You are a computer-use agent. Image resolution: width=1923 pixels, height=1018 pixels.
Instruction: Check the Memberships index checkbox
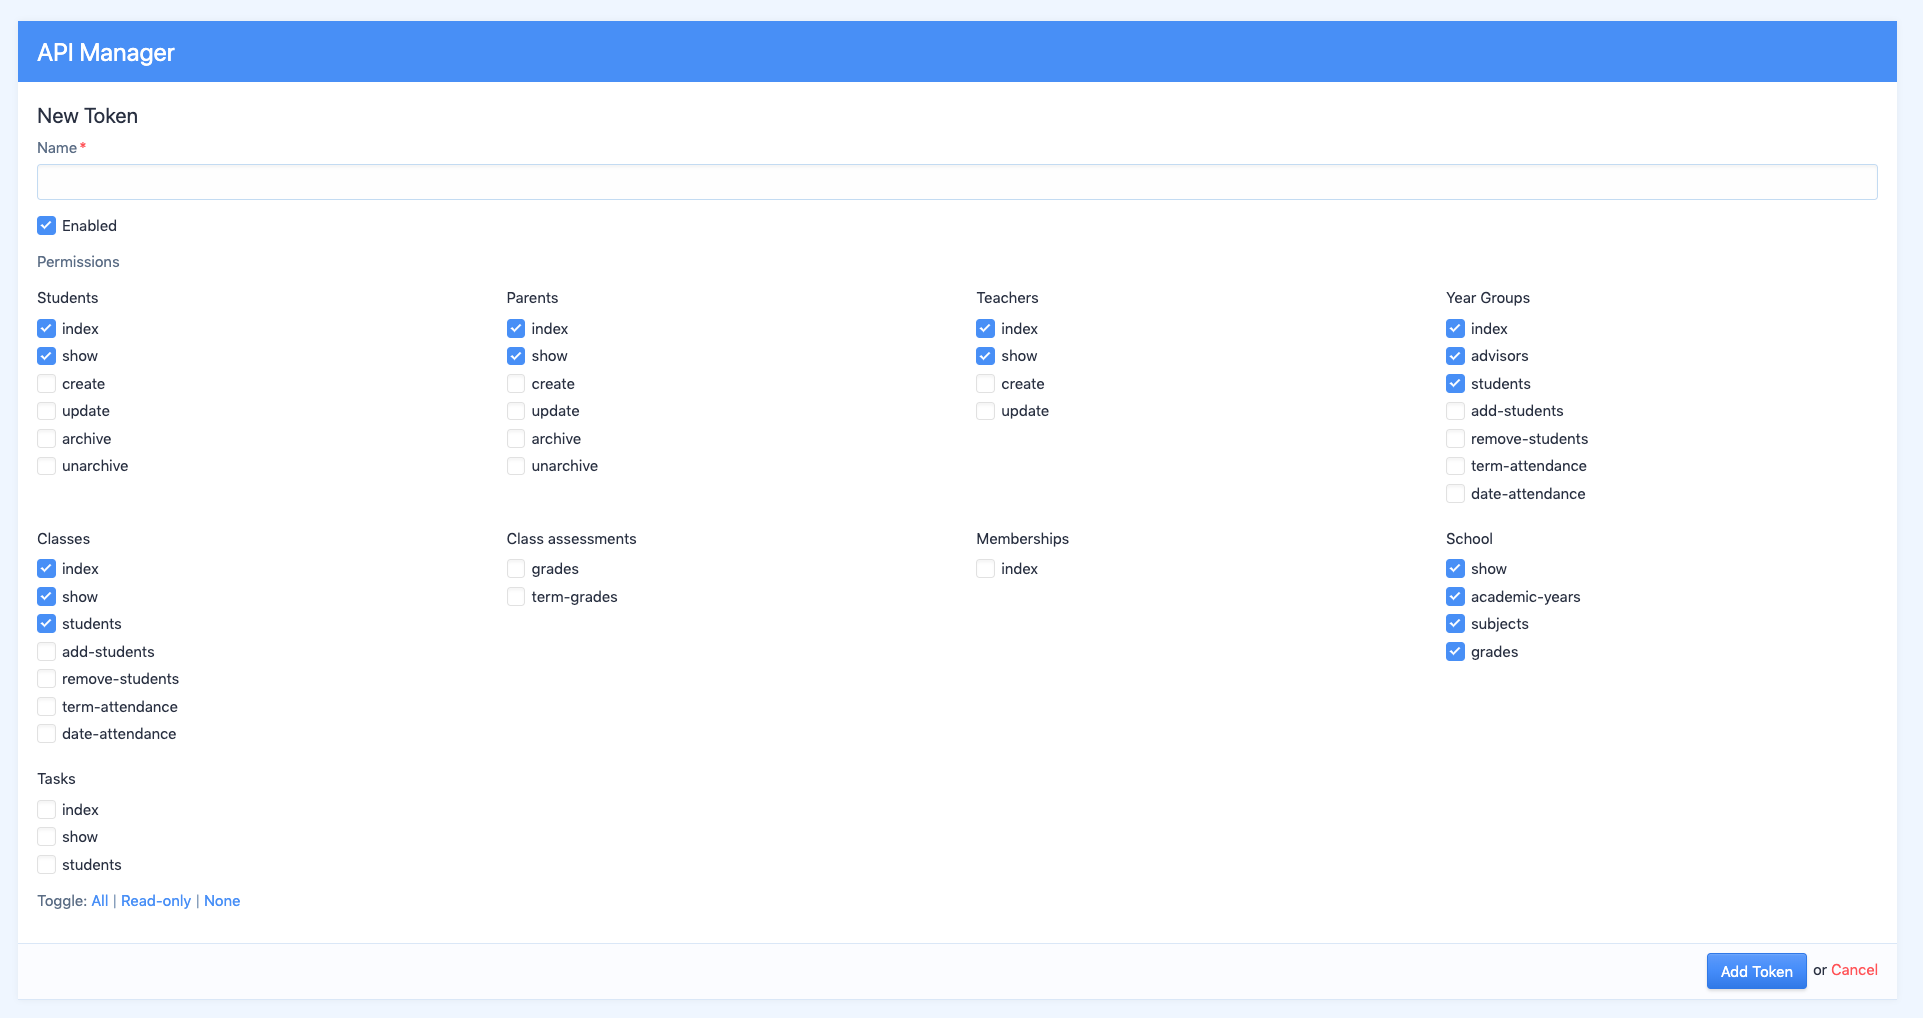pos(985,569)
